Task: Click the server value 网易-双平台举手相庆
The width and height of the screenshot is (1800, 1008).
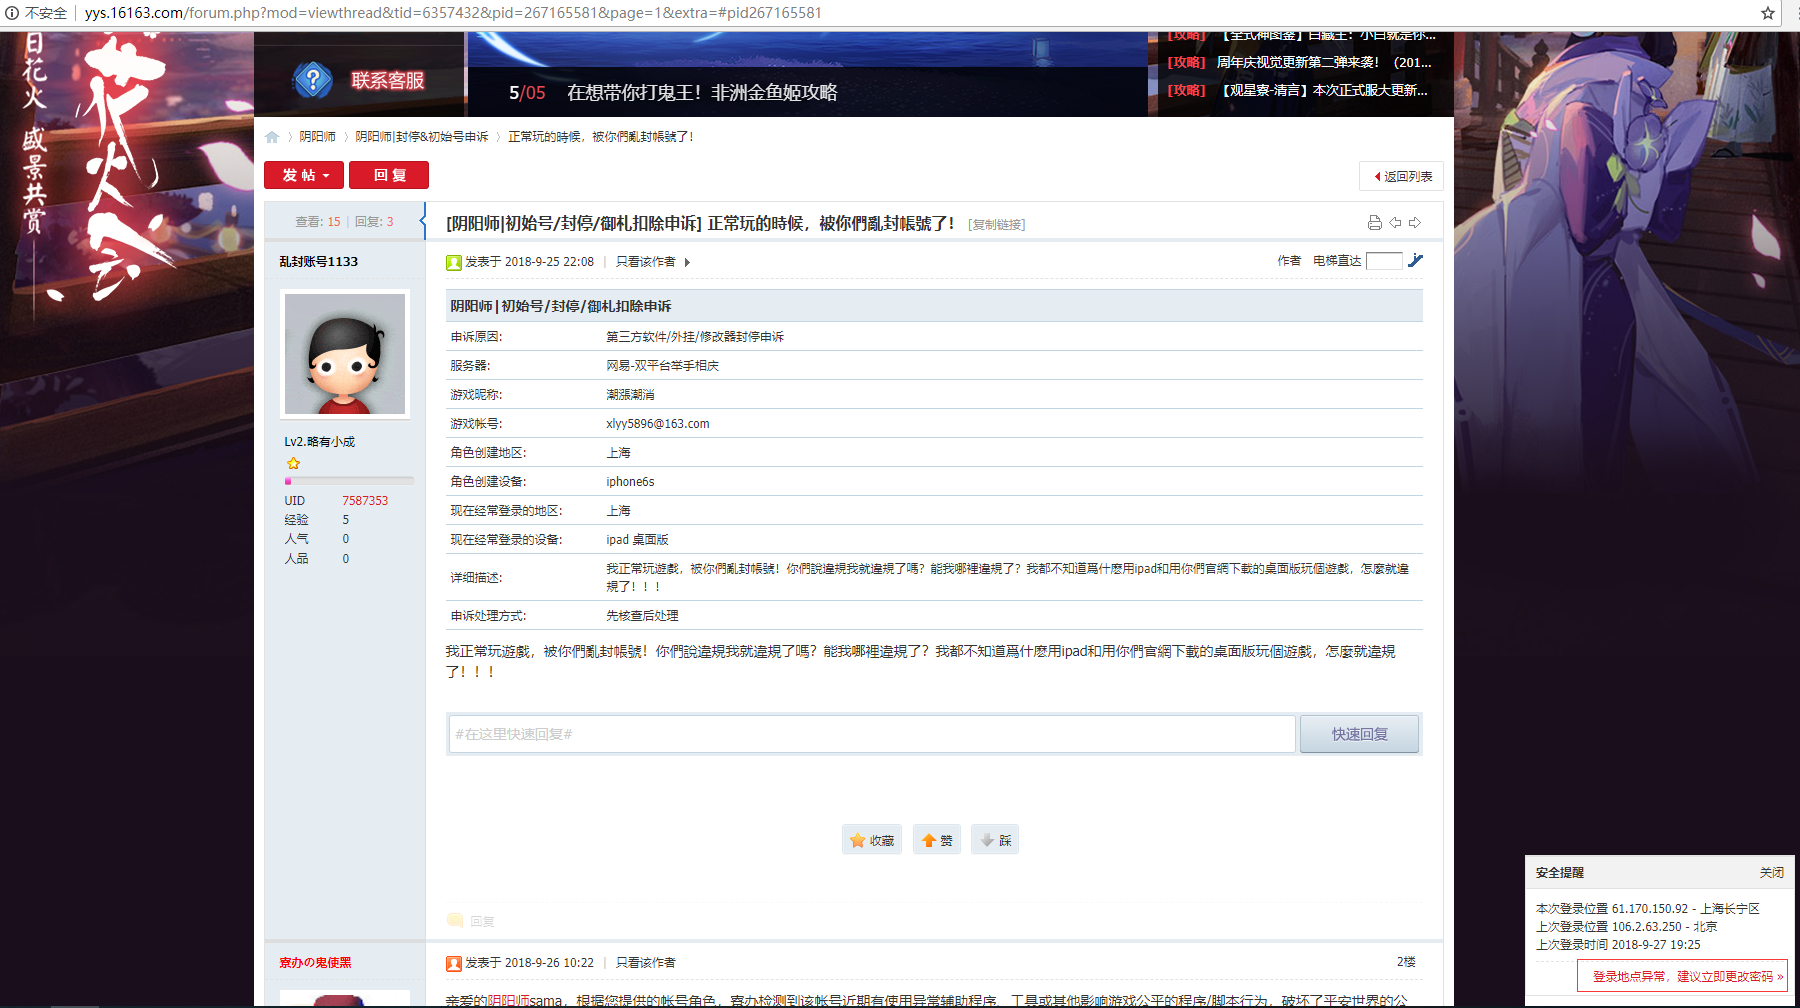Action: pos(663,366)
